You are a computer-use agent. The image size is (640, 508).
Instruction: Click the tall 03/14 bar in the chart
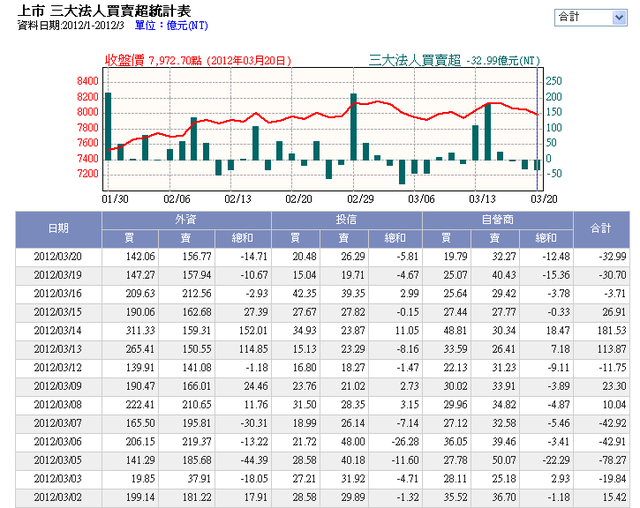488,132
